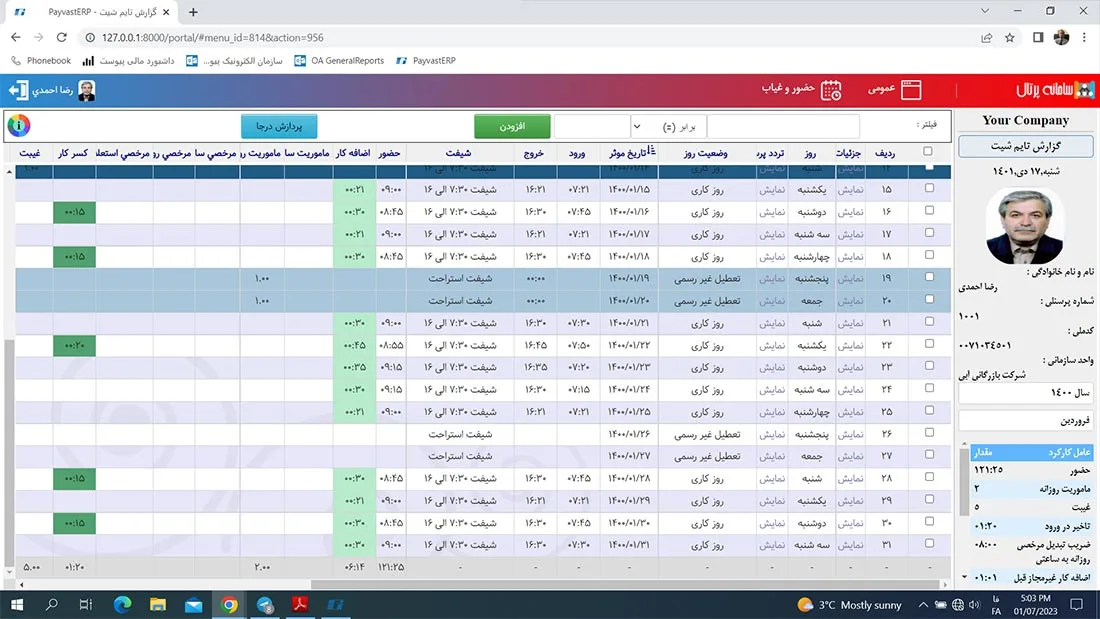Click the logout icon beside user name

click(x=18, y=90)
